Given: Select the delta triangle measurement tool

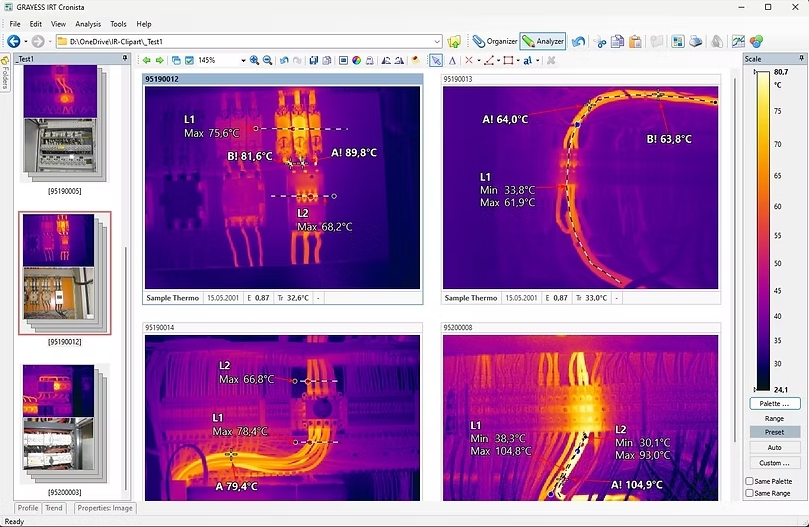Looking at the screenshot, I should click(452, 60).
